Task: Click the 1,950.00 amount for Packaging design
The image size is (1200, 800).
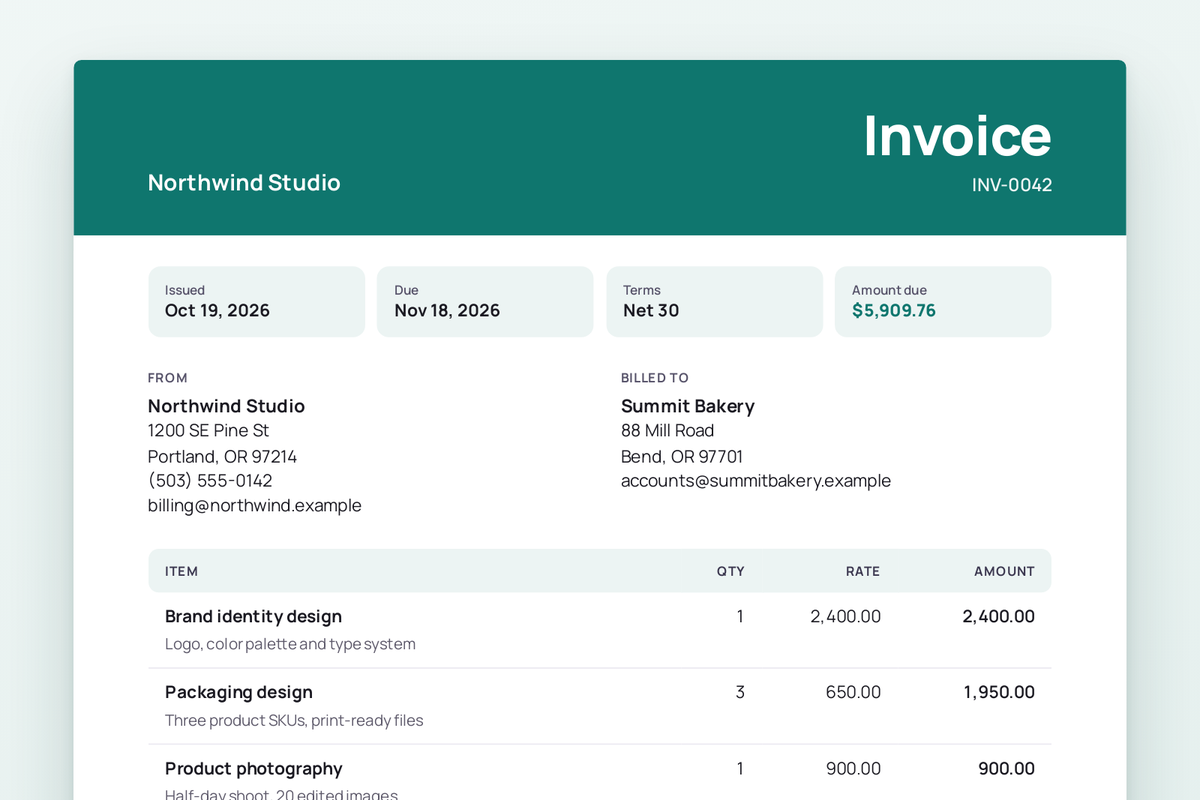Action: [x=1000, y=692]
